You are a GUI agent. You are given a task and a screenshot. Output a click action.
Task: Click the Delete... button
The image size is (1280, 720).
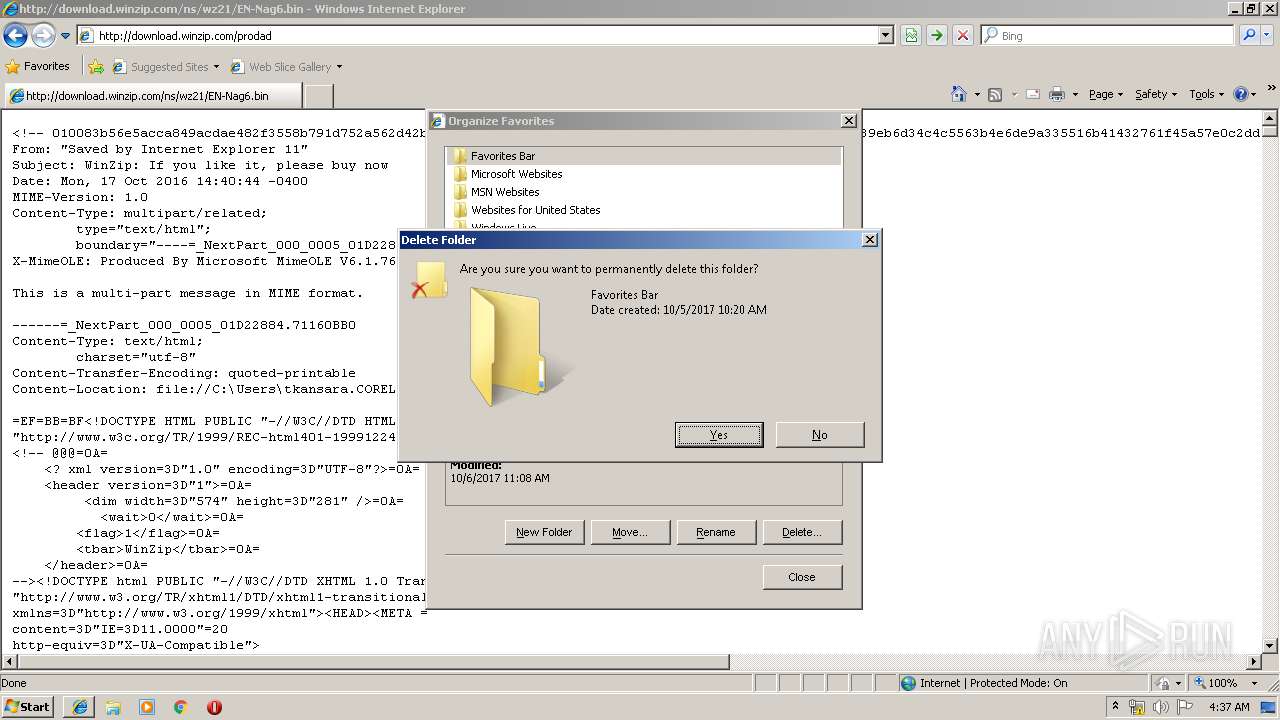coord(802,532)
